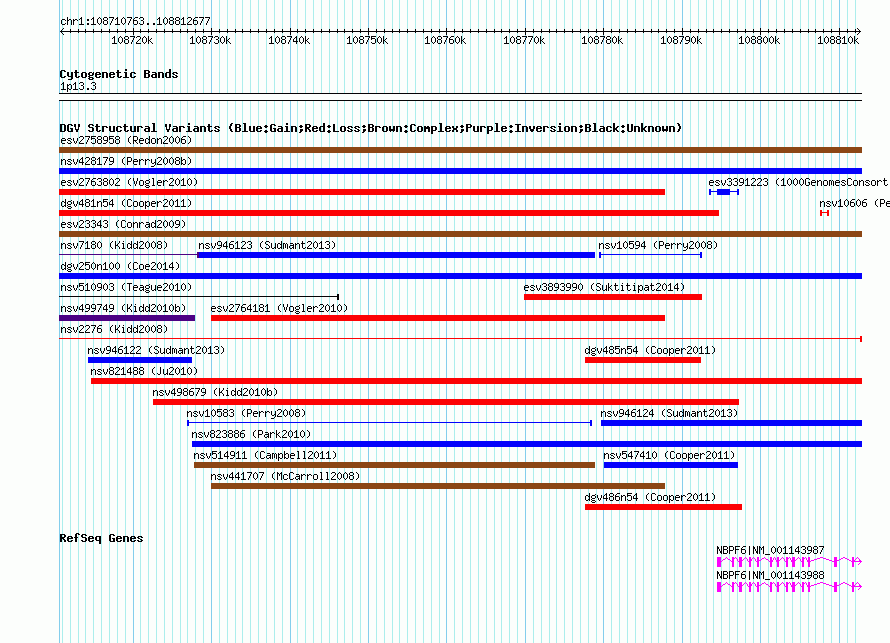Click the thin red nsv2276 line
The image size is (890, 643).
(460, 339)
